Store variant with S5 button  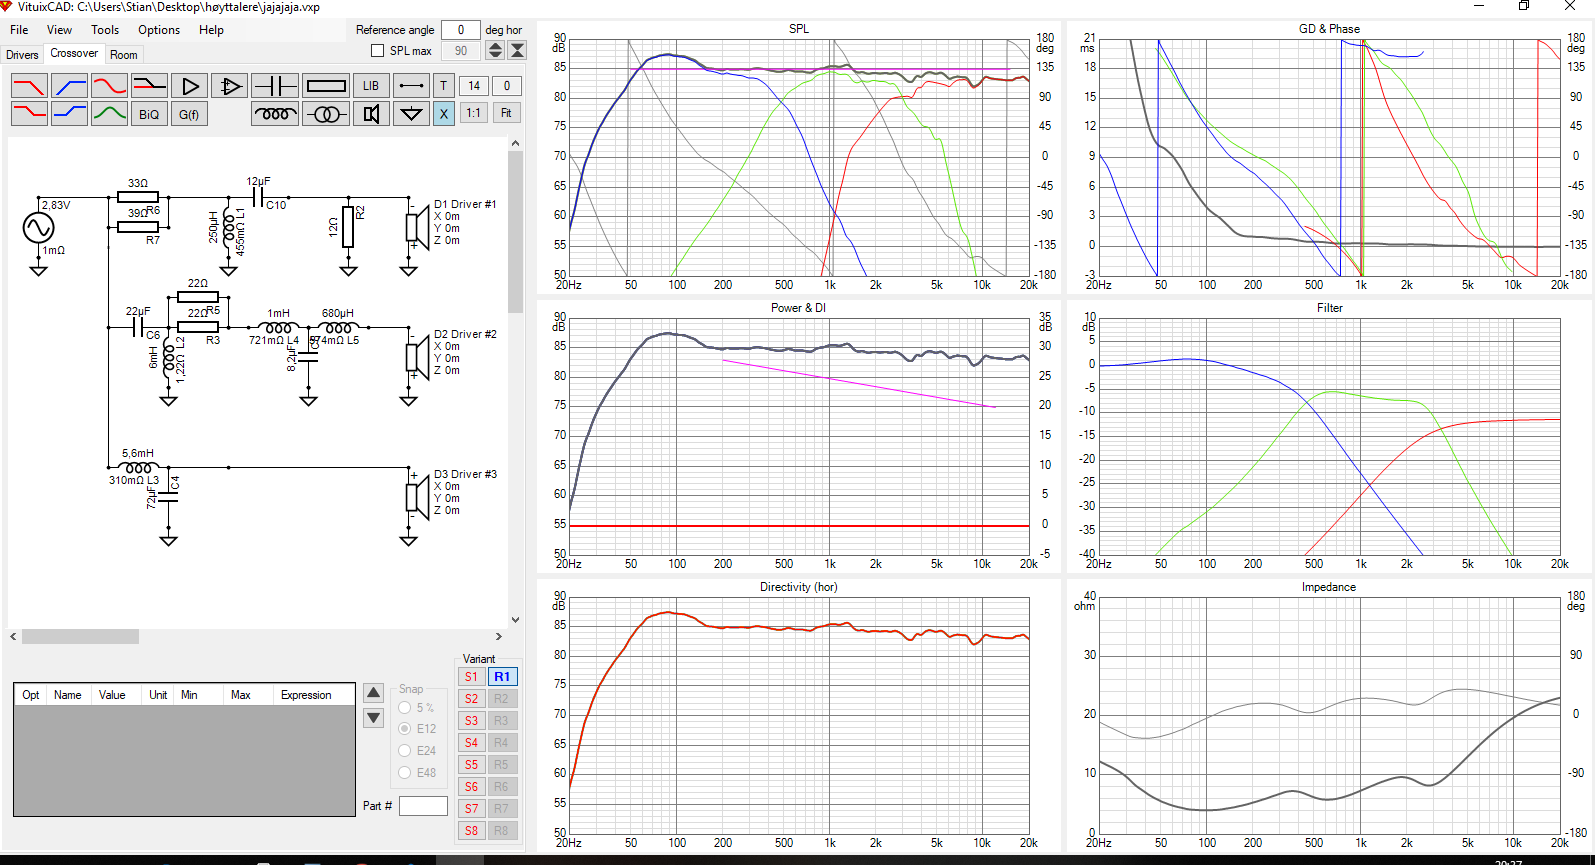pos(472,765)
